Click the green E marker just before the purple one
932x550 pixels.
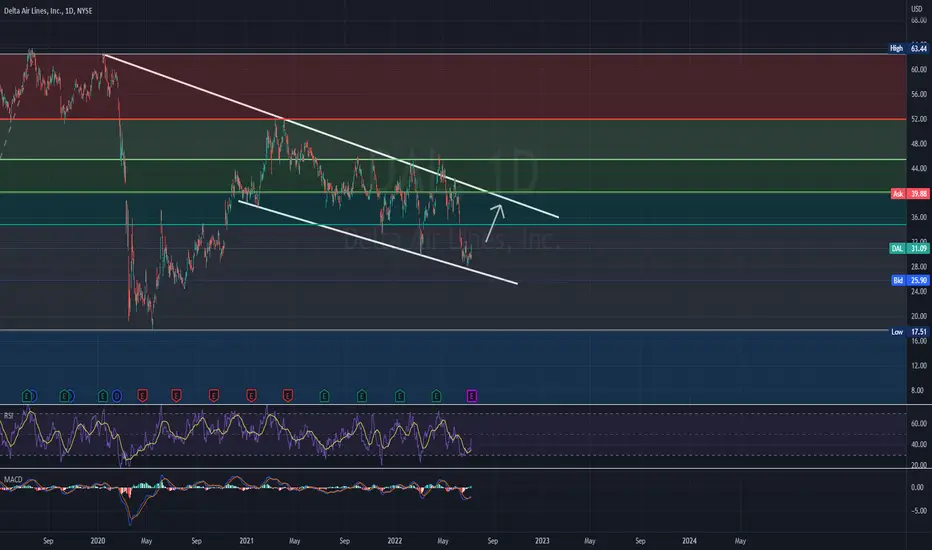436,395
